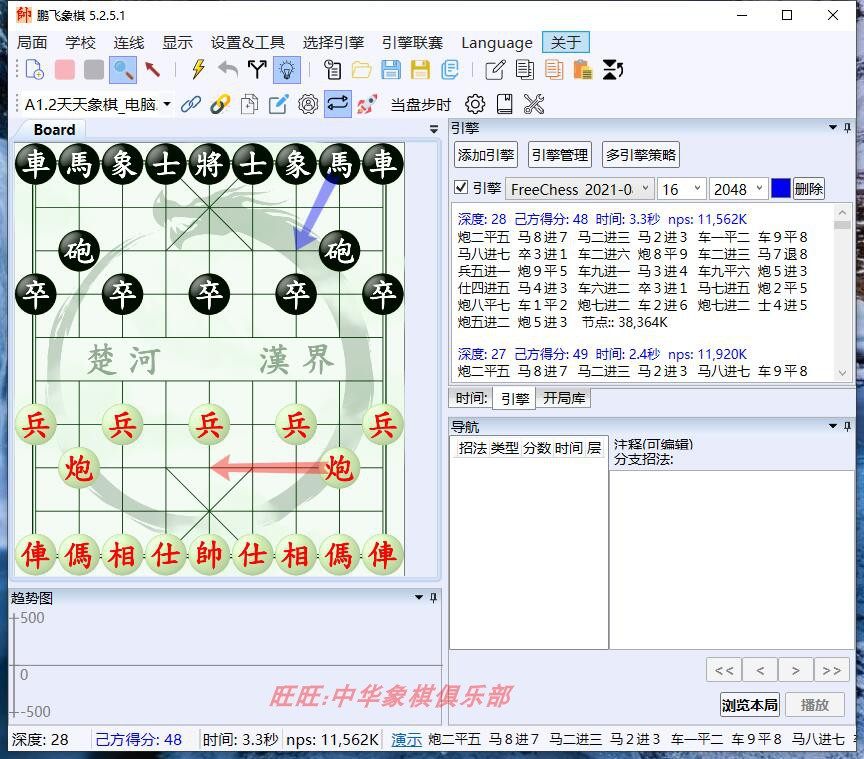Screen dimensions: 864x759
Task: Open the A1.2天天象棋 scheme dropdown
Action: (x=166, y=104)
